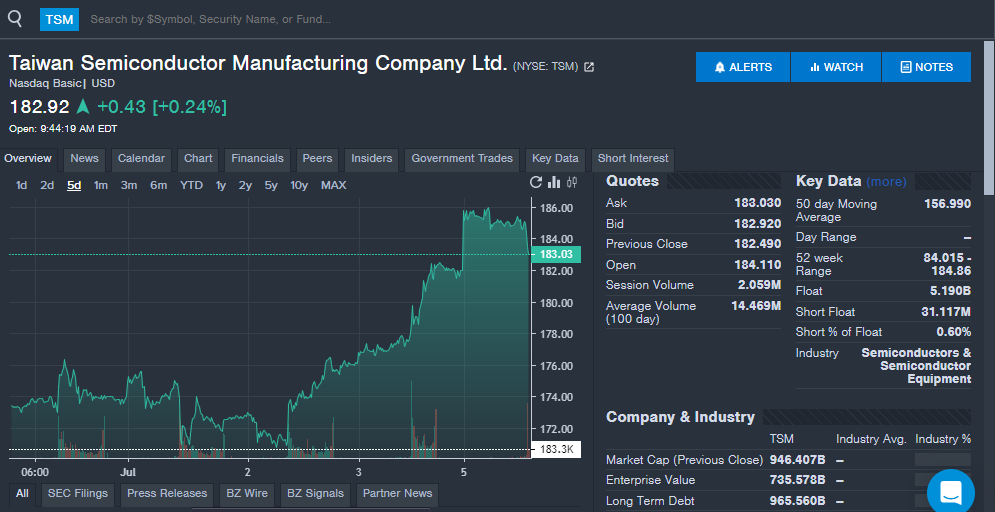Click the 183.03 price label on chart
Screen dimensions: 995x512
tap(555, 254)
